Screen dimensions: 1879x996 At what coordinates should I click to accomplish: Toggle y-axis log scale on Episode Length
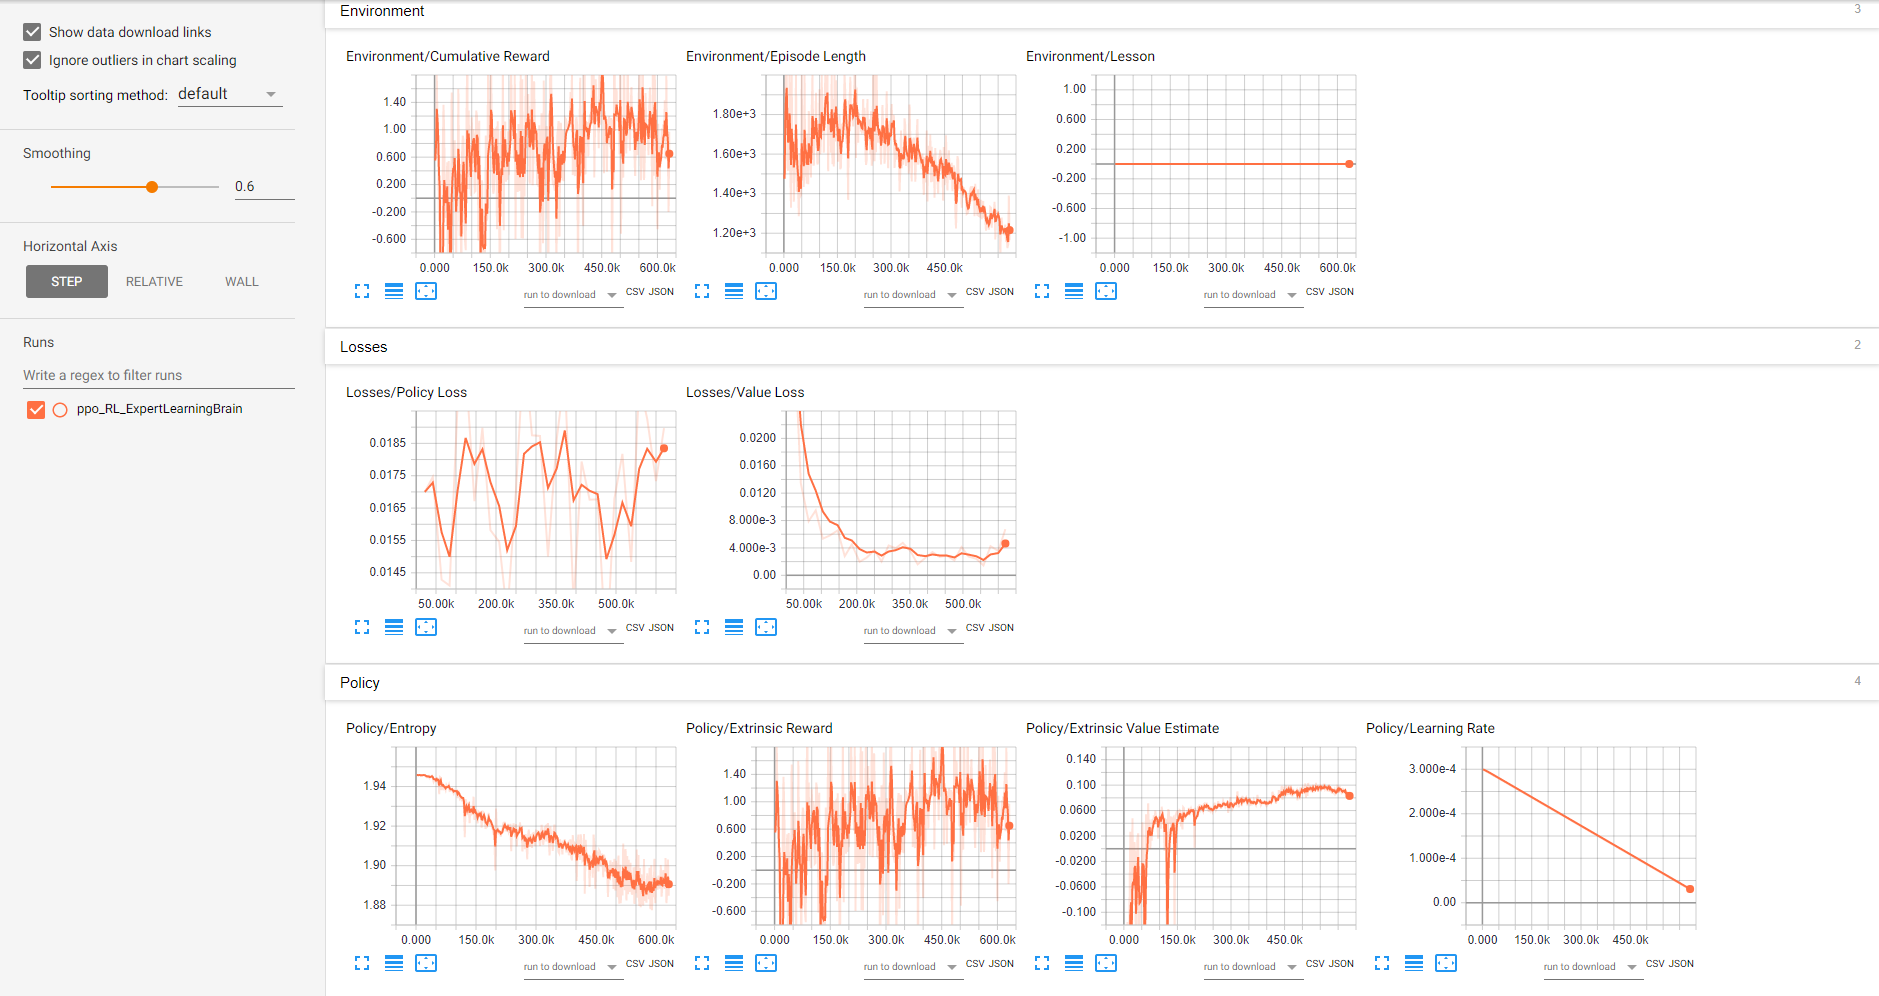pyautogui.click(x=734, y=291)
